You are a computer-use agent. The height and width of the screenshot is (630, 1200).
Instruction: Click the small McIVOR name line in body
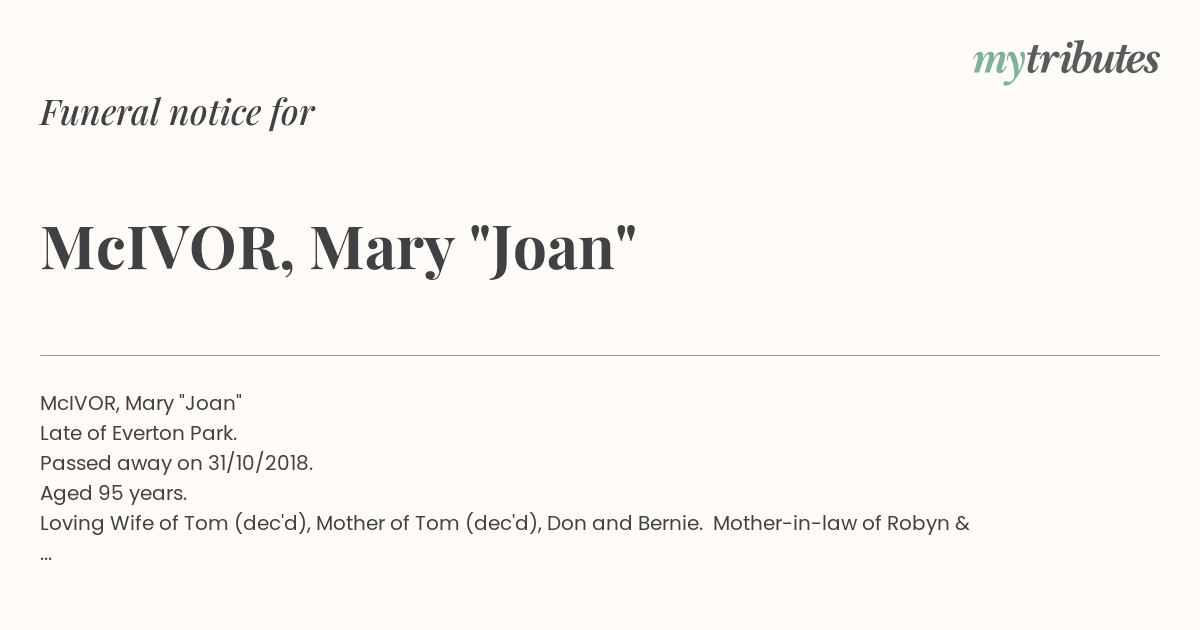click(141, 403)
